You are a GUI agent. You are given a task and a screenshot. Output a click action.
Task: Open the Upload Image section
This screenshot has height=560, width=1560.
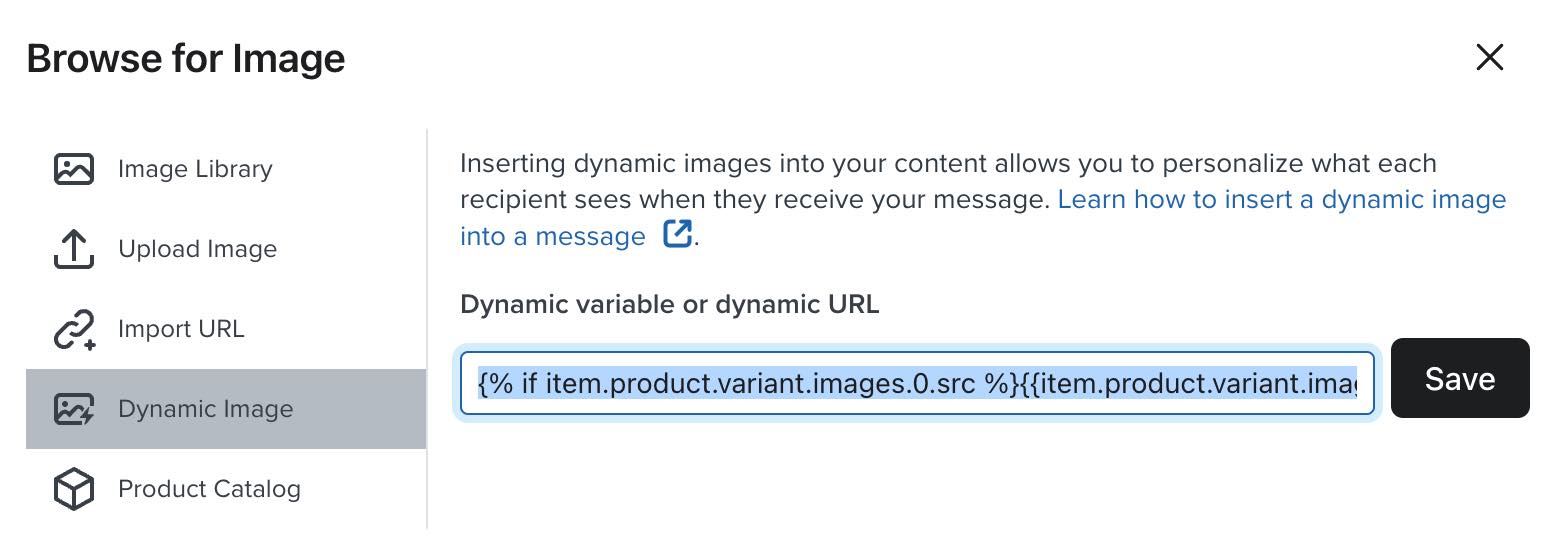[x=197, y=249]
